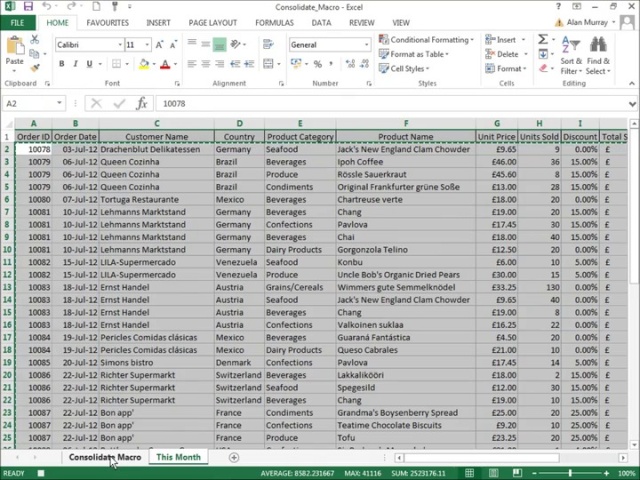Open Cell Styles dropdown
The image size is (640, 480).
[x=404, y=69]
